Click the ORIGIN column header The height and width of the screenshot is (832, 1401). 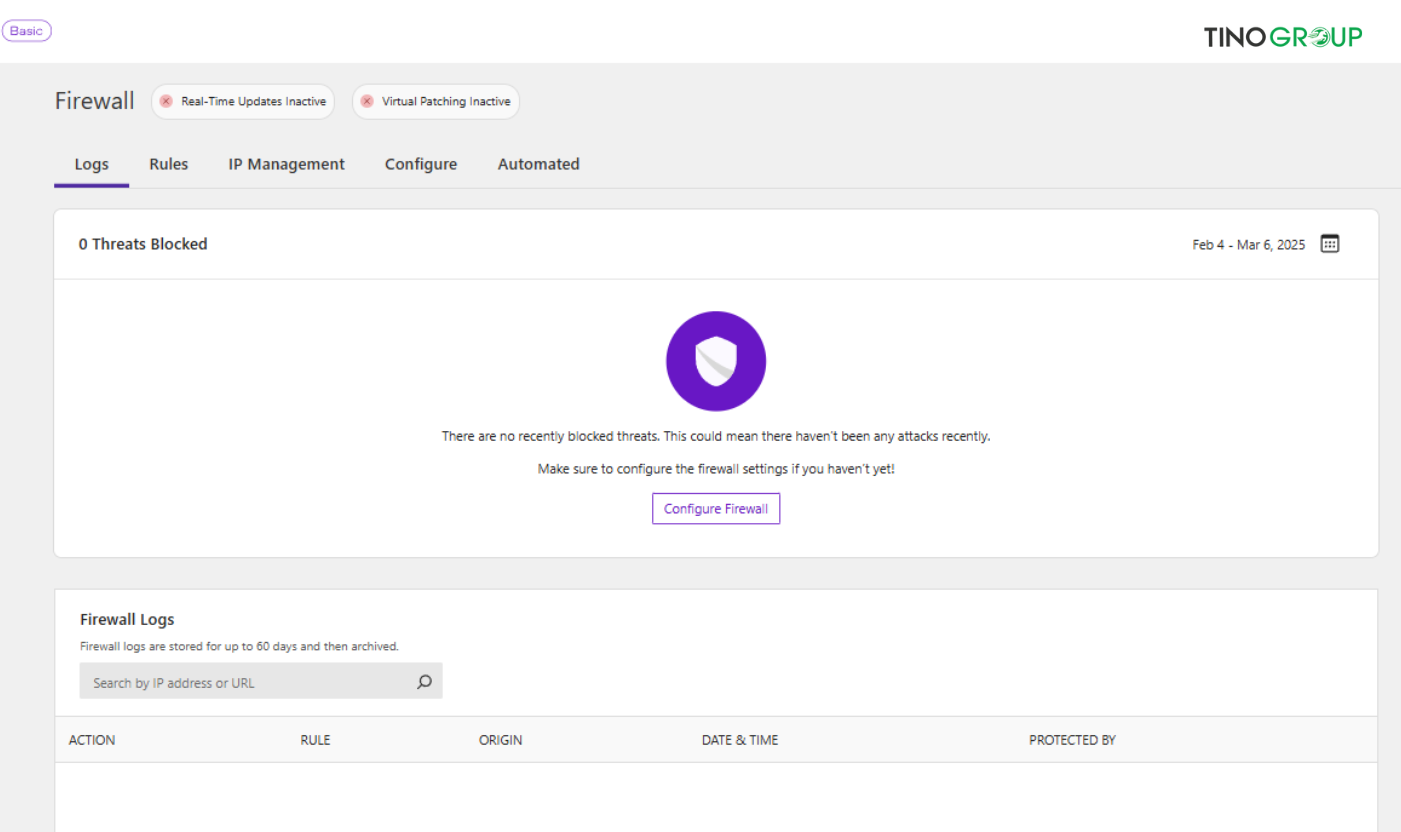point(501,740)
